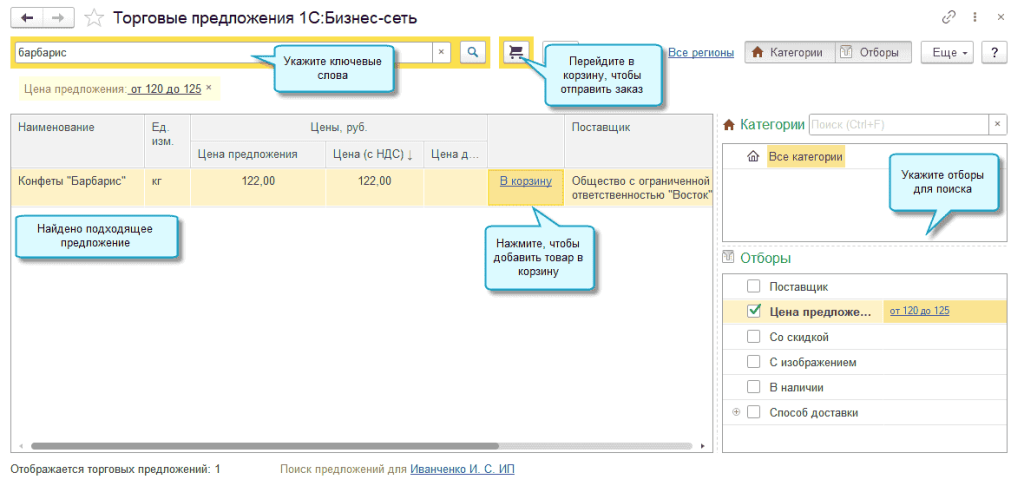
Task: Uncheck the Цена предложения filter
Action: (754, 312)
